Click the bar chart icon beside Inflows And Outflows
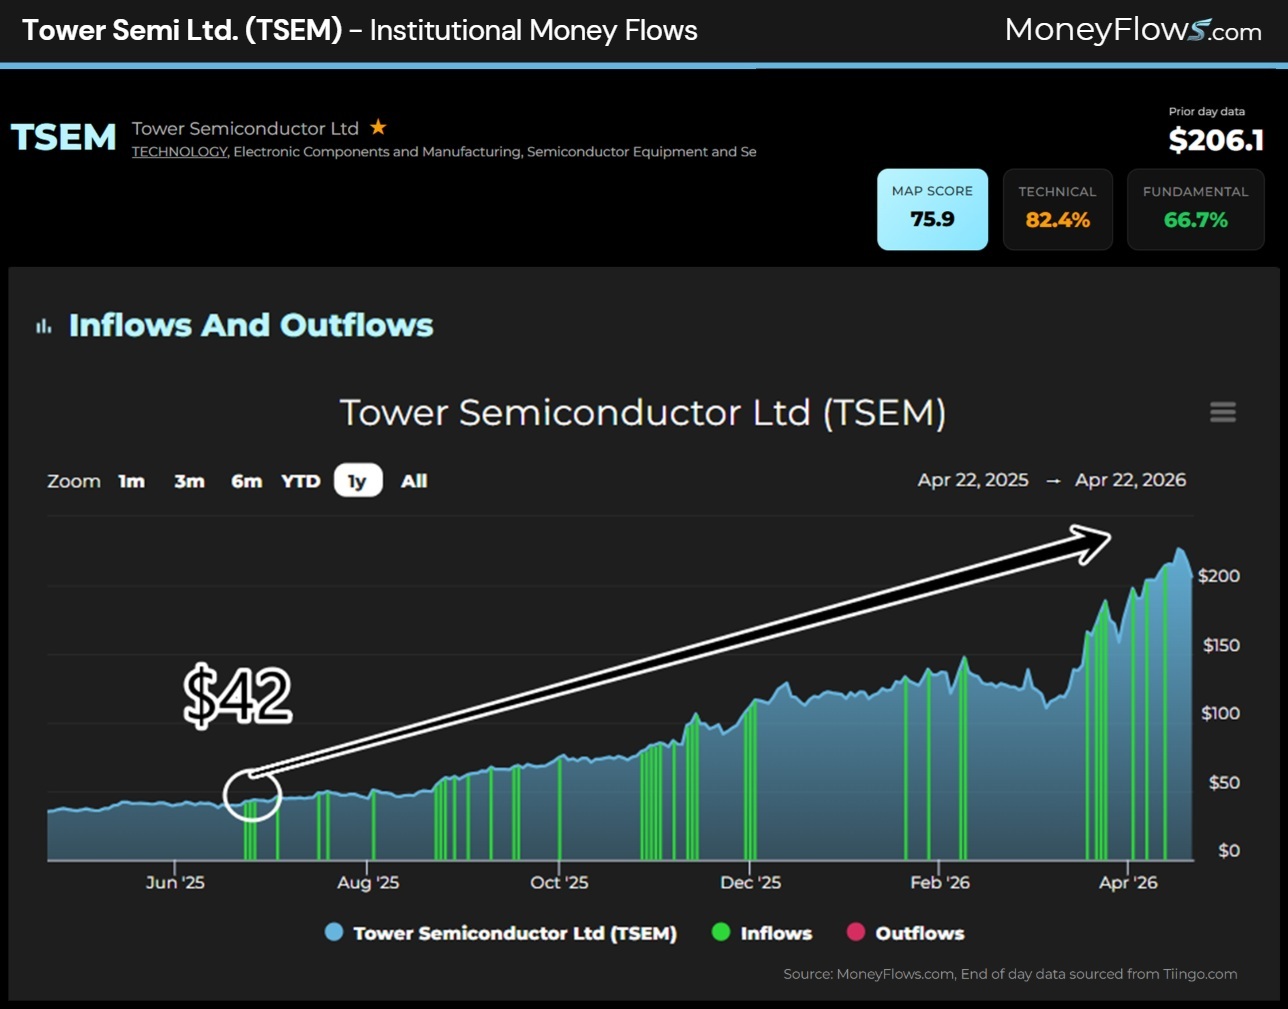The width and height of the screenshot is (1288, 1009). click(43, 326)
